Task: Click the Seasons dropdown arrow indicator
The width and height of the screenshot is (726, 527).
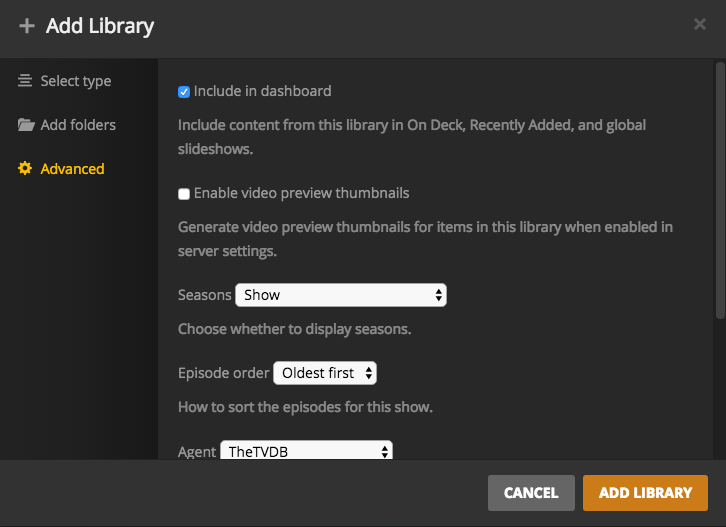Action: 438,295
